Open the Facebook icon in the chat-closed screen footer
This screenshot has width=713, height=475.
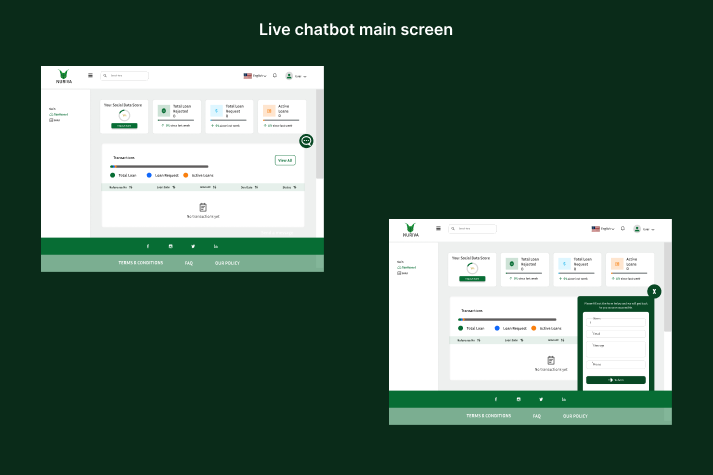148,246
